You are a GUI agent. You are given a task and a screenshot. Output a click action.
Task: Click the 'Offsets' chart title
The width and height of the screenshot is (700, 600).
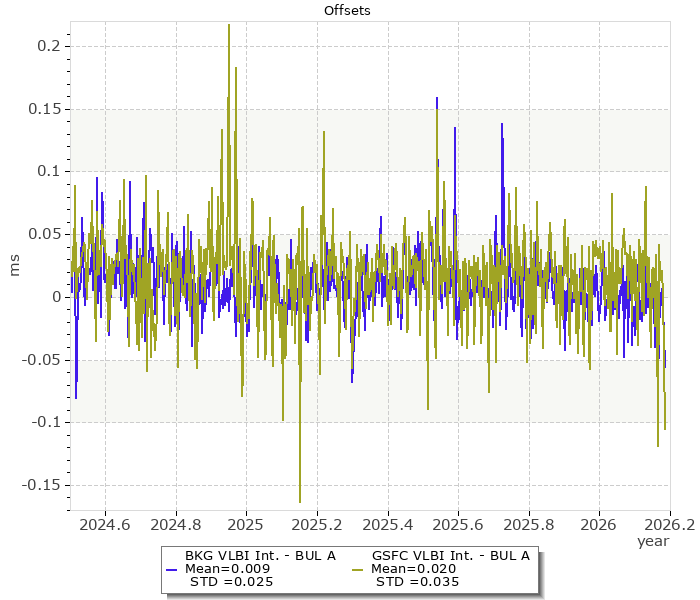click(348, 10)
